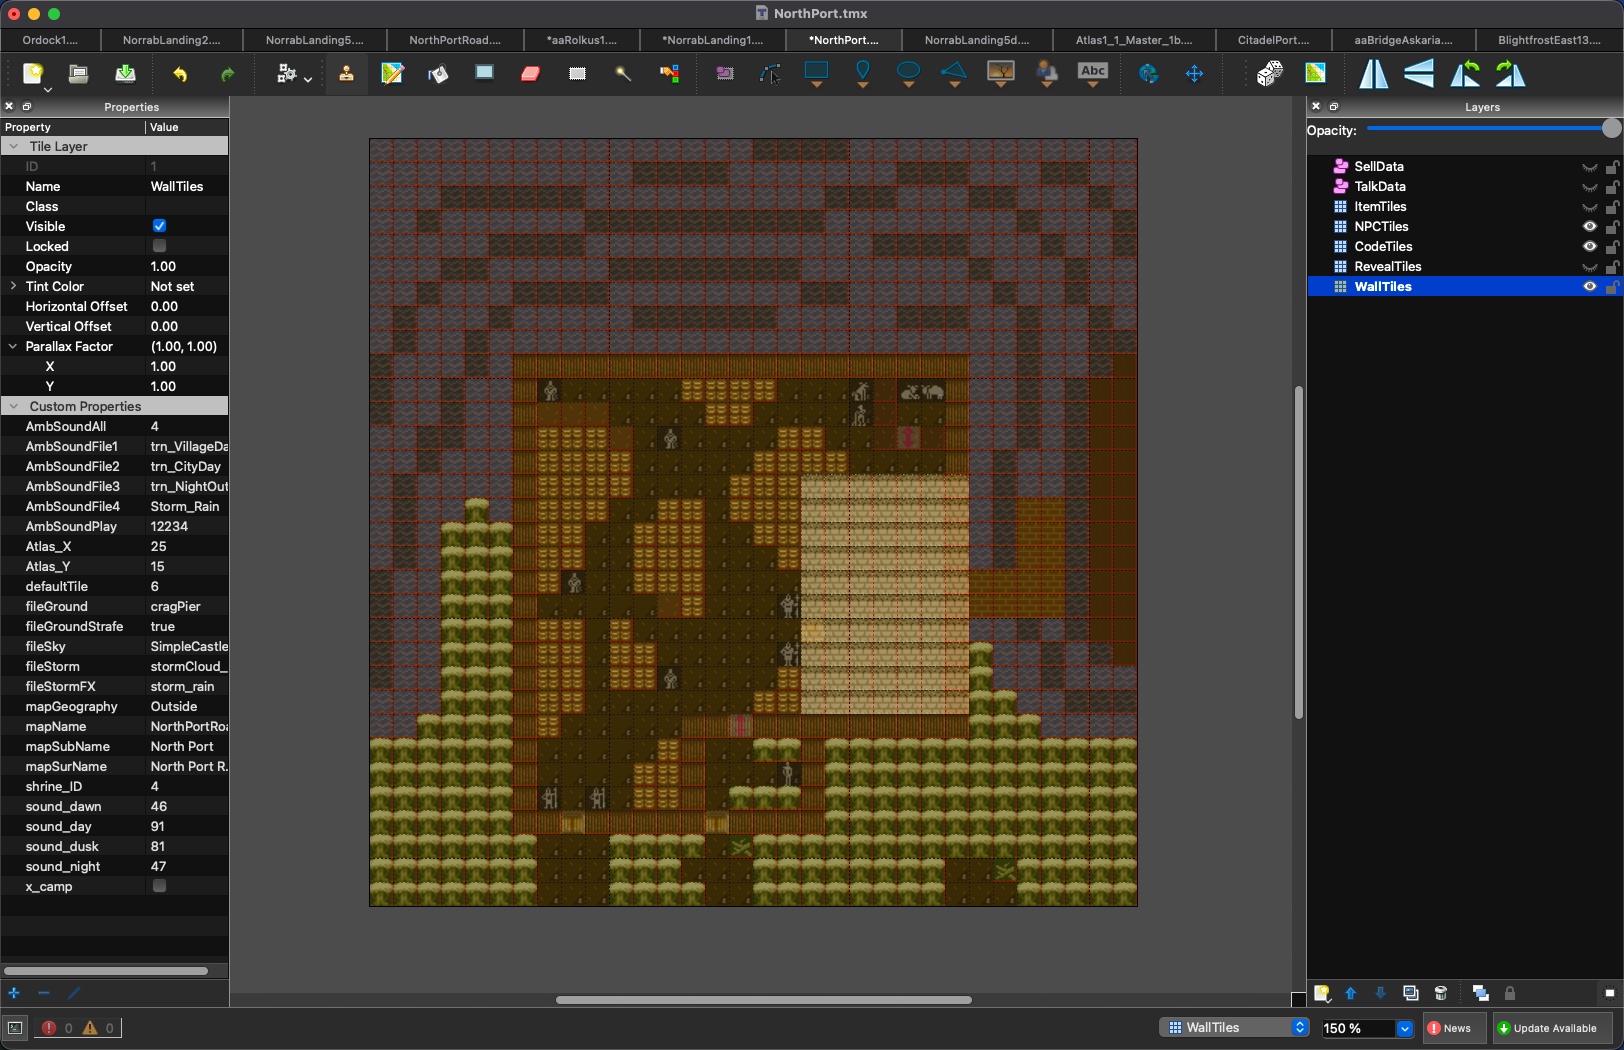
Task: Switch to the CitadelPort tab
Action: click(1273, 40)
